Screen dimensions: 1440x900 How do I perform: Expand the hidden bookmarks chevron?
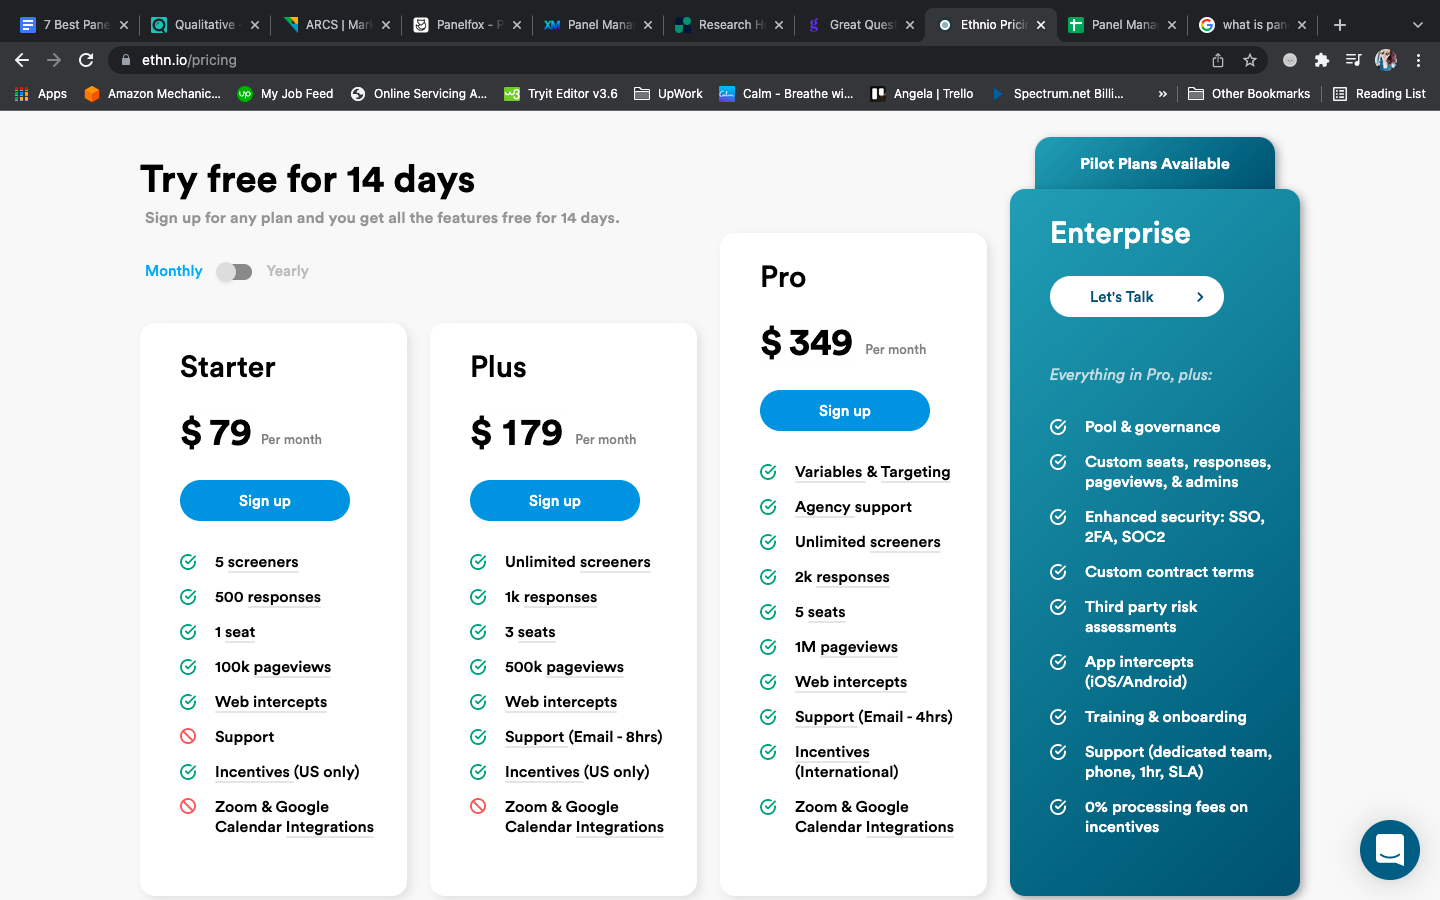click(x=1162, y=94)
